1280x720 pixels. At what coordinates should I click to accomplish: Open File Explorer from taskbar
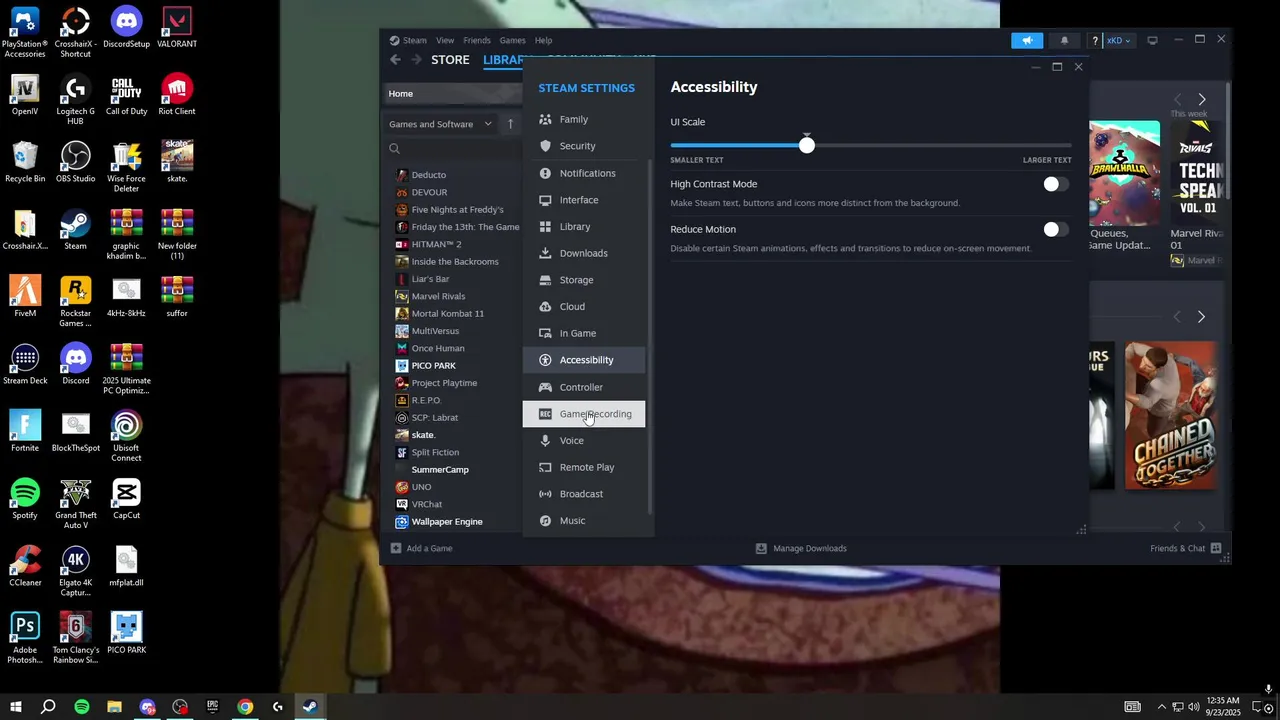coord(114,707)
